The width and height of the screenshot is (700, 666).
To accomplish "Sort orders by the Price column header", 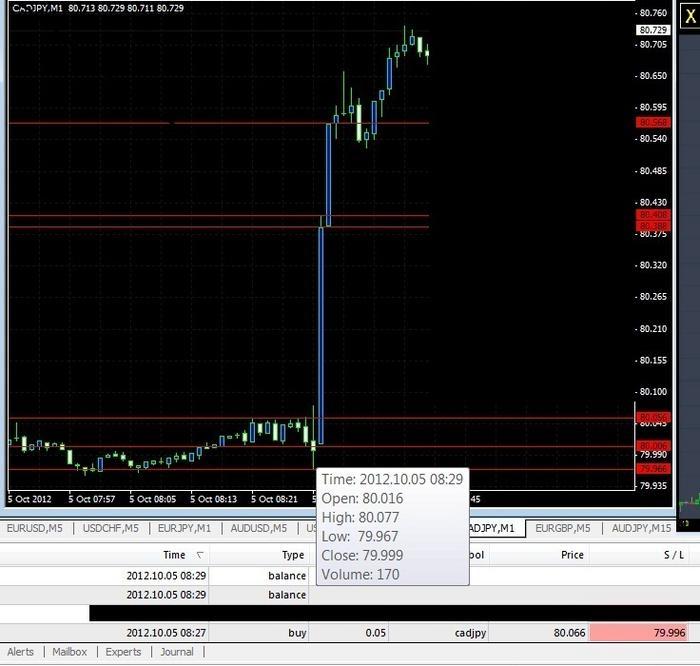I will tap(572, 555).
